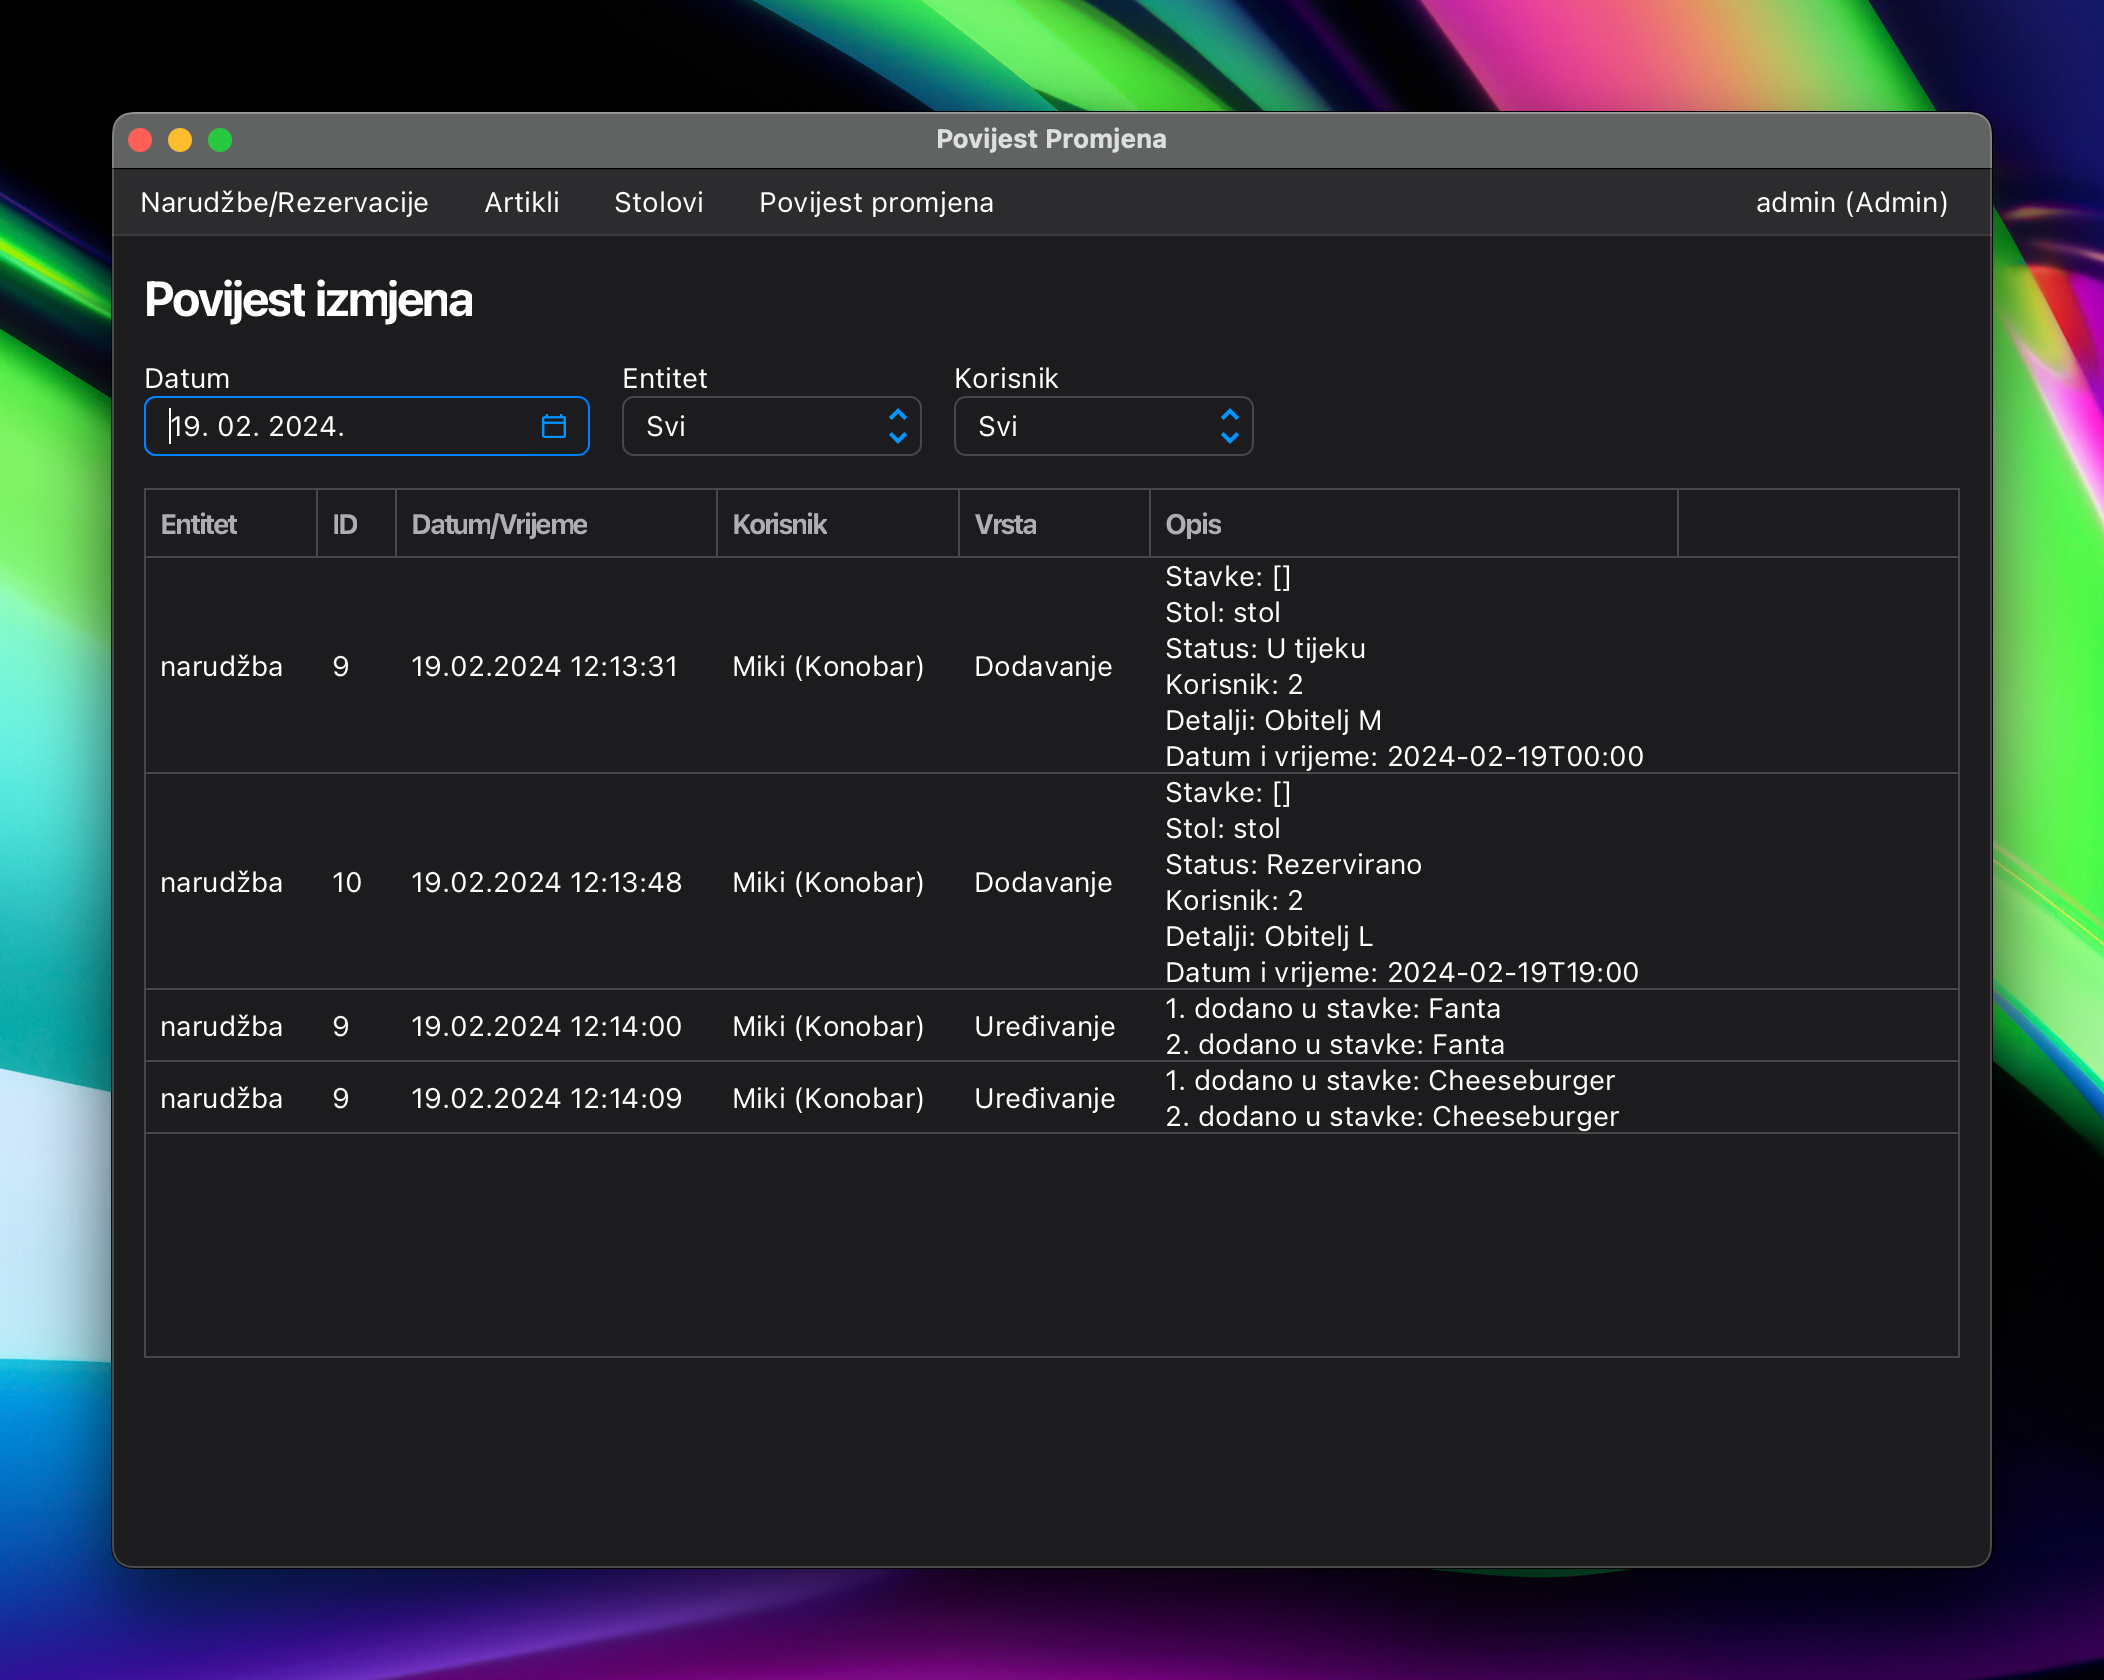Click the admin (Admin) user menu
The height and width of the screenshot is (1680, 2104).
pyautogui.click(x=1851, y=203)
